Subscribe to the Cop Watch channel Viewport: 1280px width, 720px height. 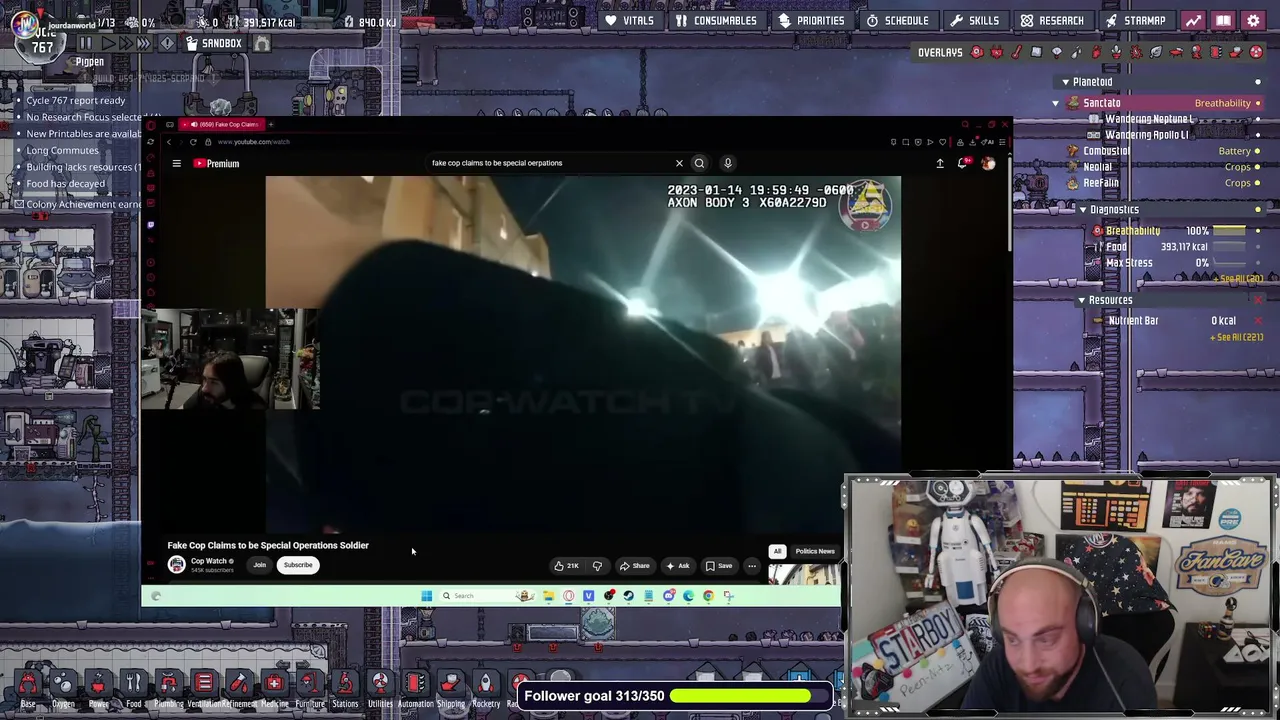coord(298,565)
